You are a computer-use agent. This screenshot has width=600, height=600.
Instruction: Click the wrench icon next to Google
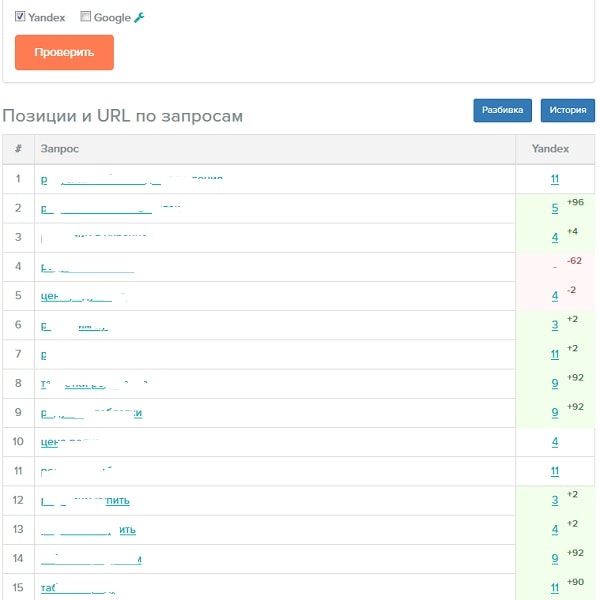click(140, 17)
